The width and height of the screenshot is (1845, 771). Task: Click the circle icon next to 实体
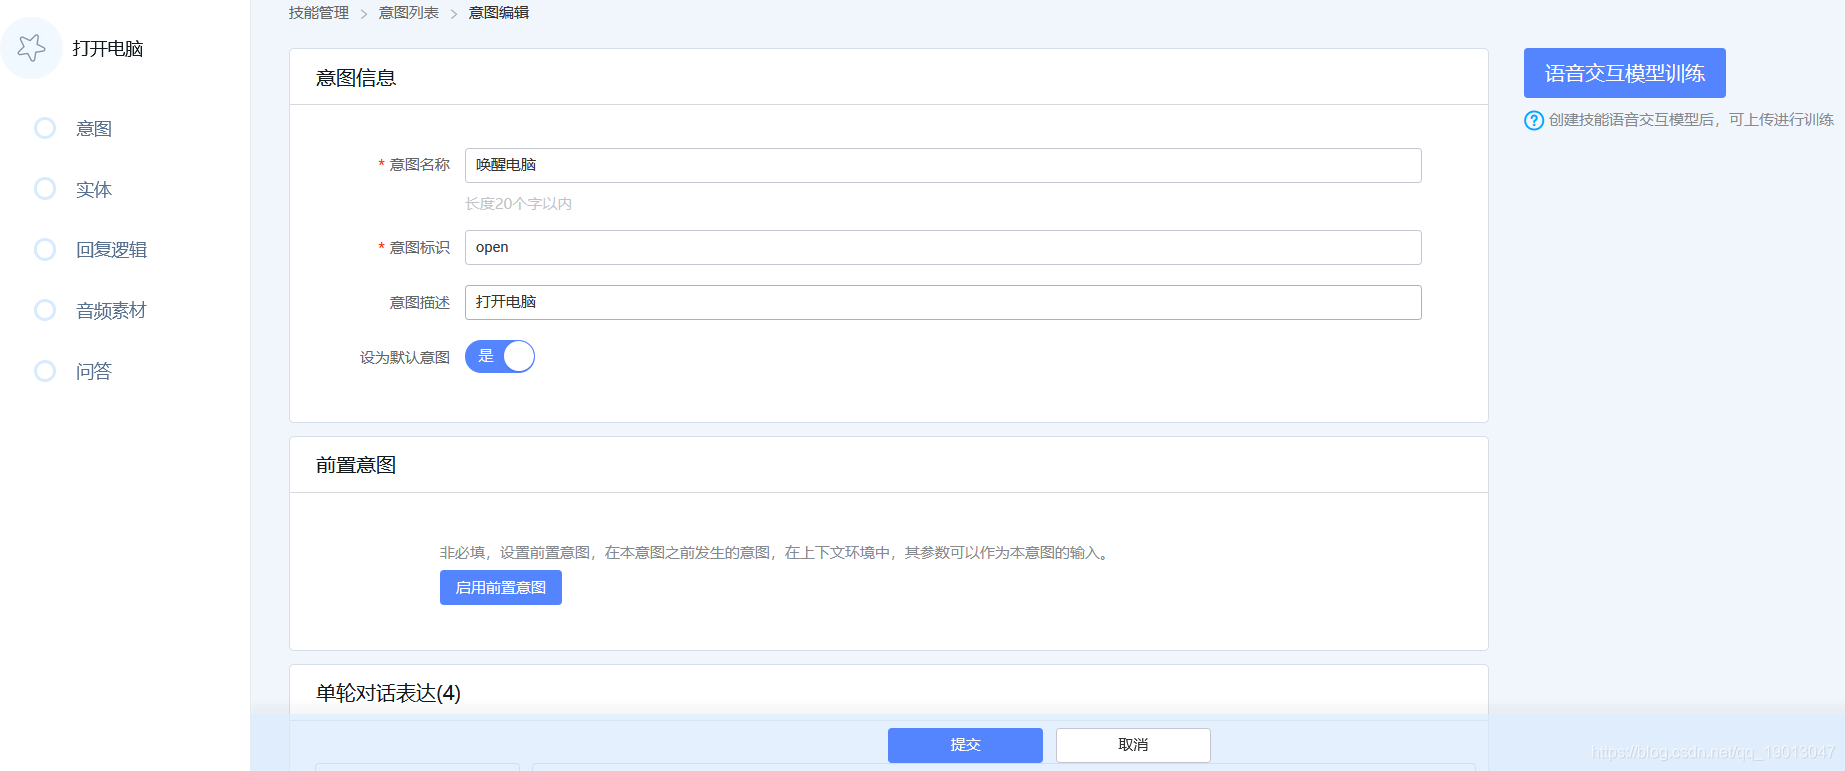pos(45,189)
